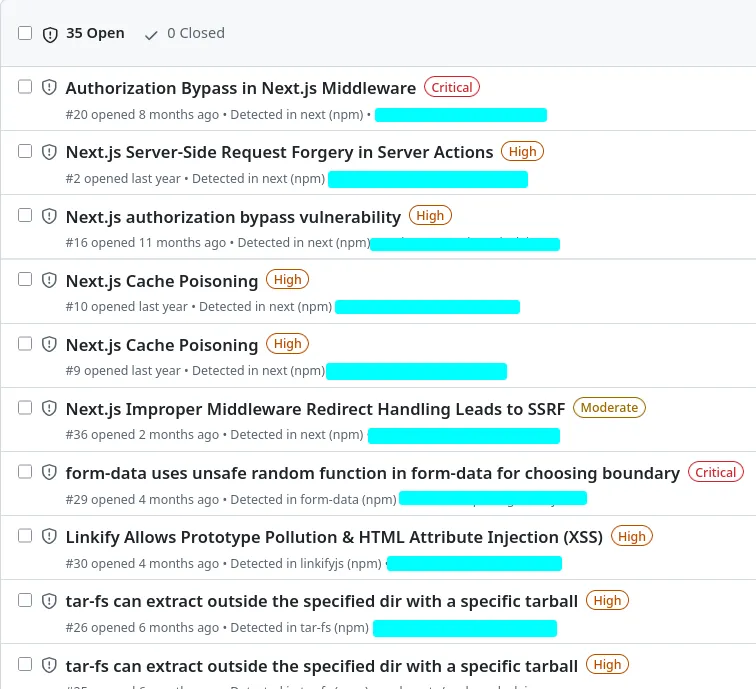Image resolution: width=756 pixels, height=689 pixels.
Task: Click shield icon of Cache Poisoning alert #10
Action: pos(49,280)
